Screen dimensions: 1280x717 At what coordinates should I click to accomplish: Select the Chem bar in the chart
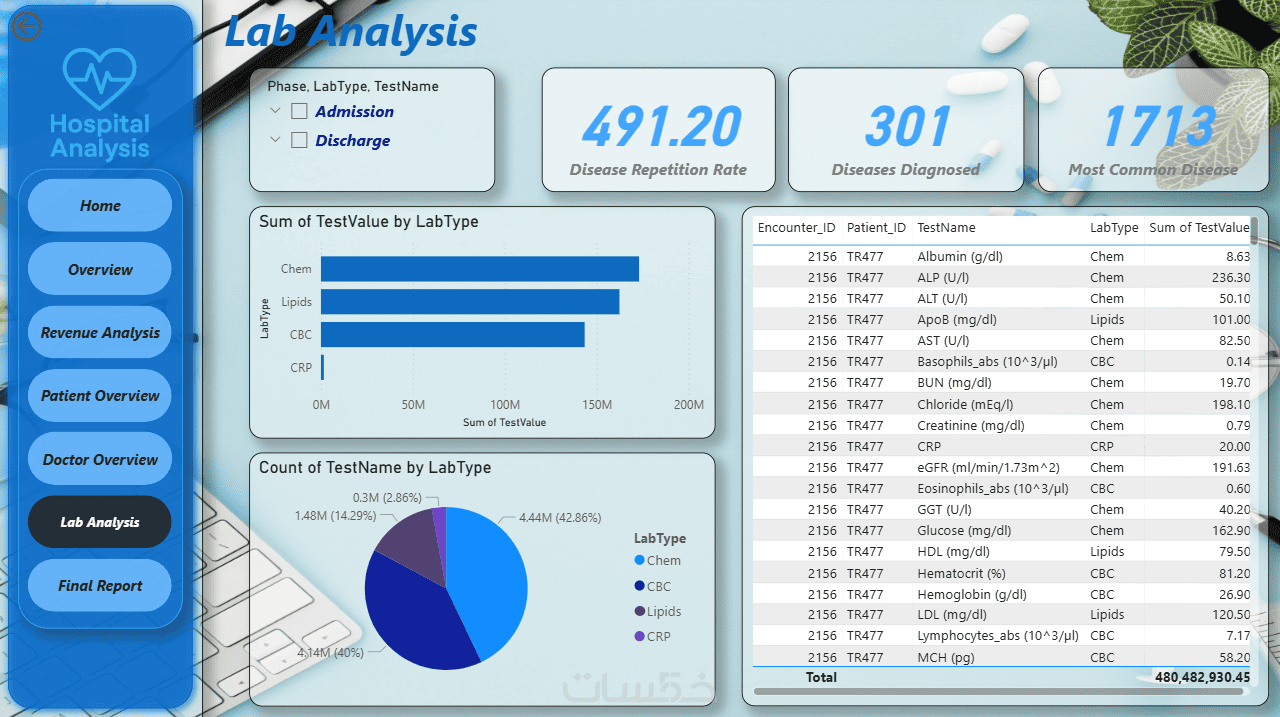[480, 269]
